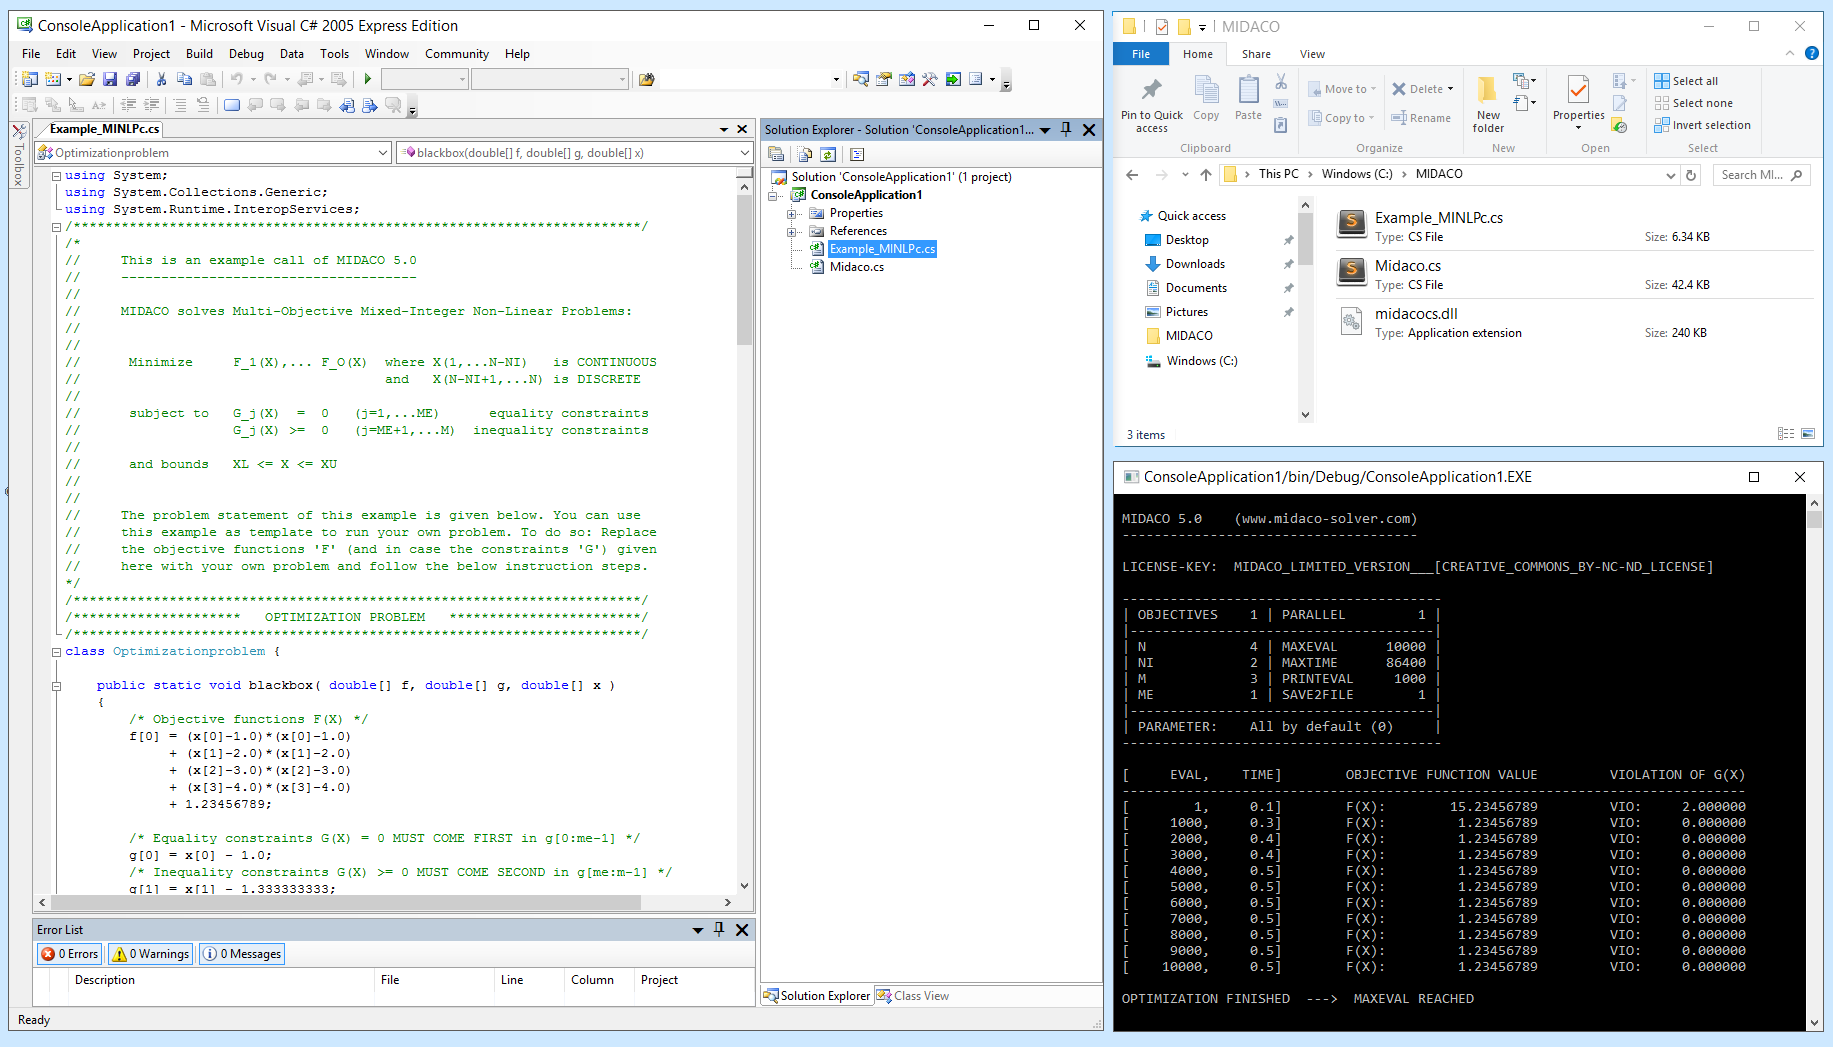This screenshot has width=1833, height=1047.
Task: Click the console window scrollbar down arrow
Action: (1815, 1022)
